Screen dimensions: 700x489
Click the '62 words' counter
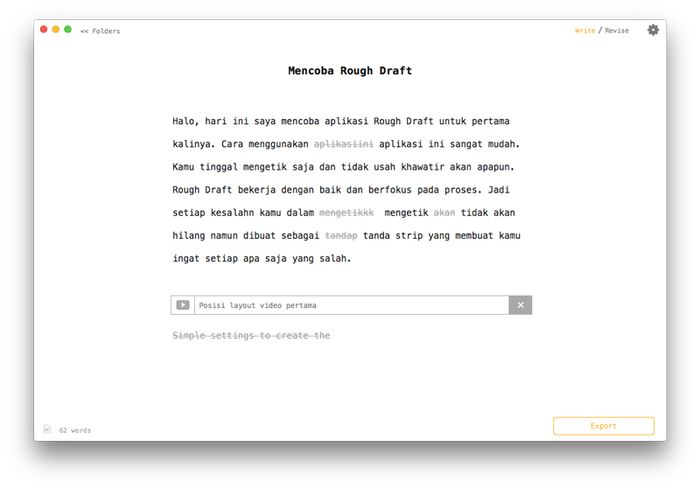75,430
